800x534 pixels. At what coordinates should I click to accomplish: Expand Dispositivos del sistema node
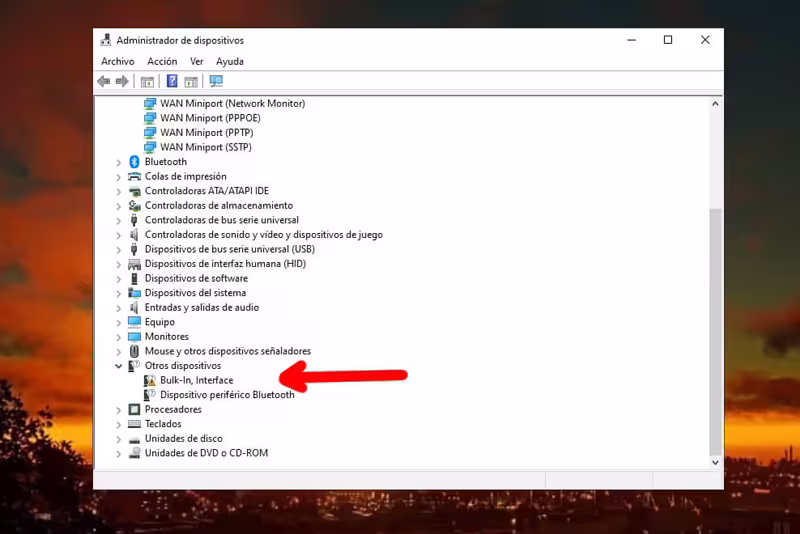point(118,294)
